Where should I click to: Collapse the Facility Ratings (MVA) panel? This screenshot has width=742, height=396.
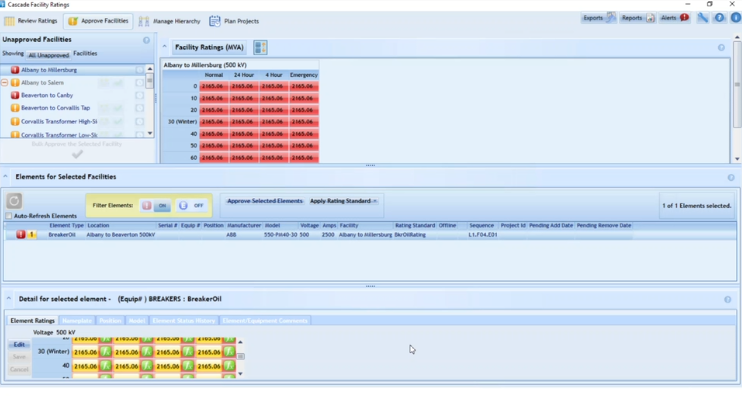[x=164, y=47]
